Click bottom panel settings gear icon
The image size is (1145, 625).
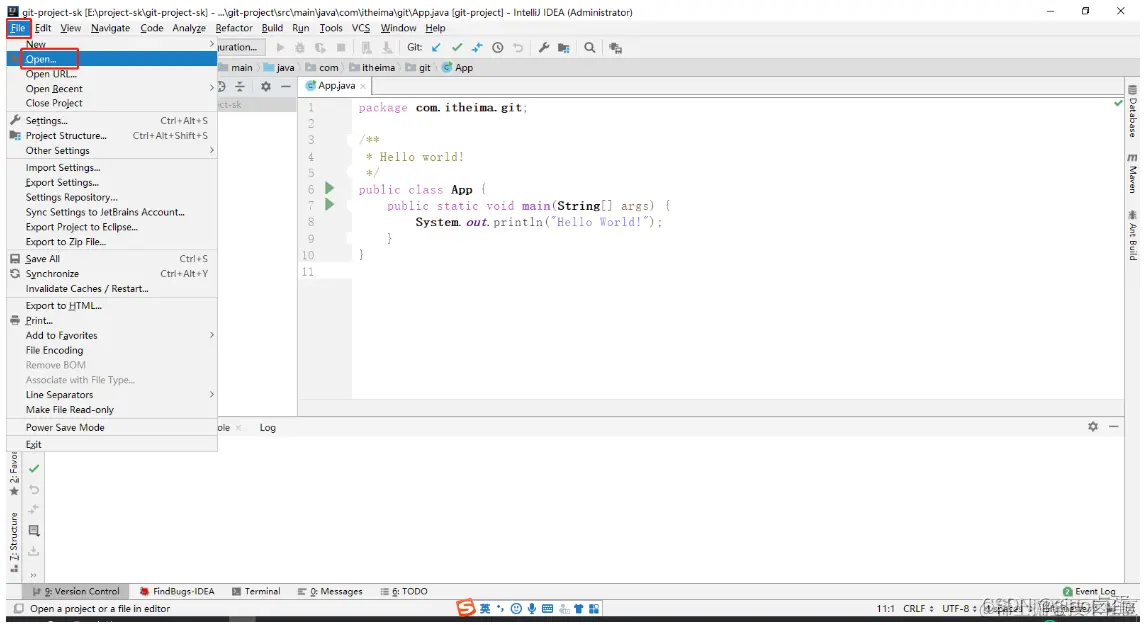tap(1092, 426)
